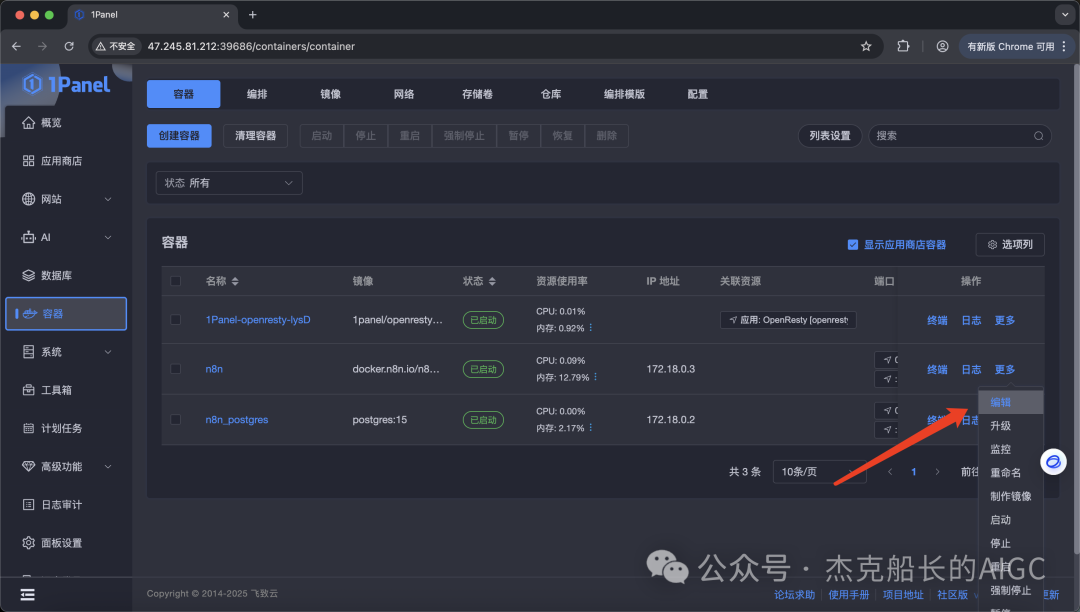Click the browser address bar URL
Screen dimensions: 1080x612
251,46
